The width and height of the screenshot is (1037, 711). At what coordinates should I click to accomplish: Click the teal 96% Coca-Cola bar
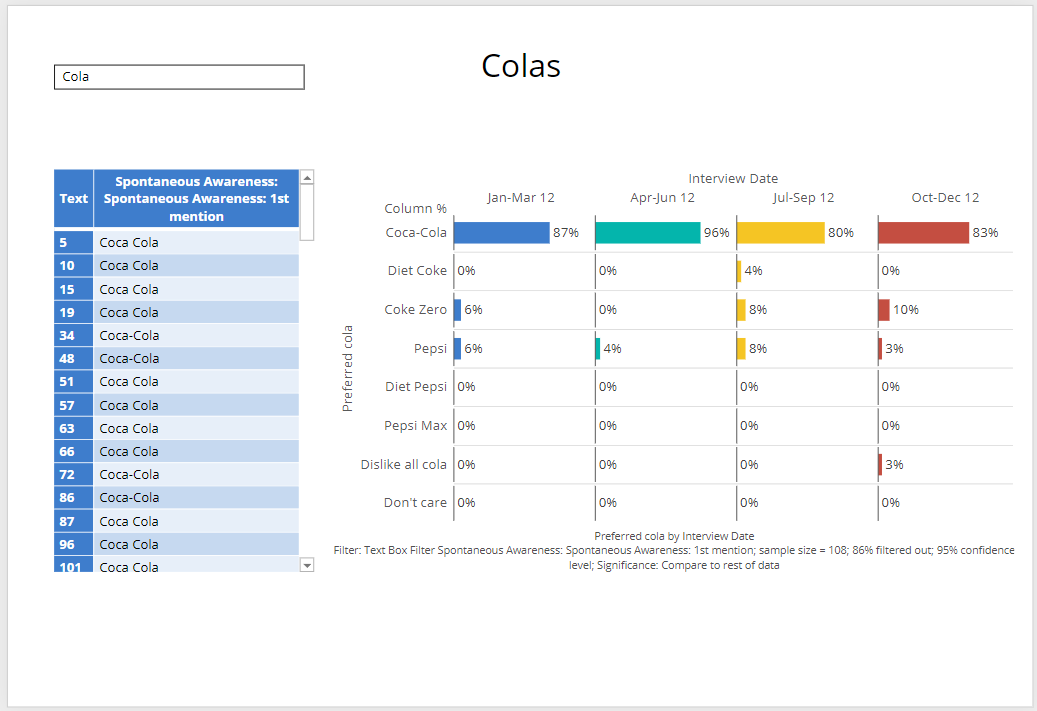pyautogui.click(x=647, y=233)
